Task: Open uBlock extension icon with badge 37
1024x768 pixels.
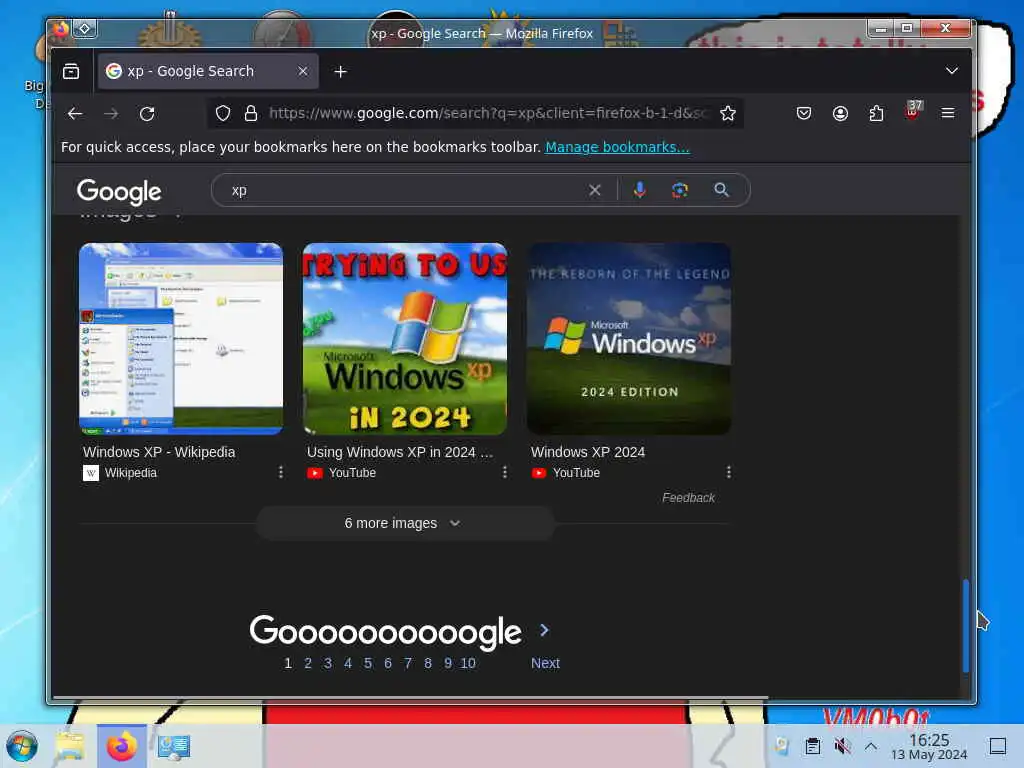Action: 913,110
